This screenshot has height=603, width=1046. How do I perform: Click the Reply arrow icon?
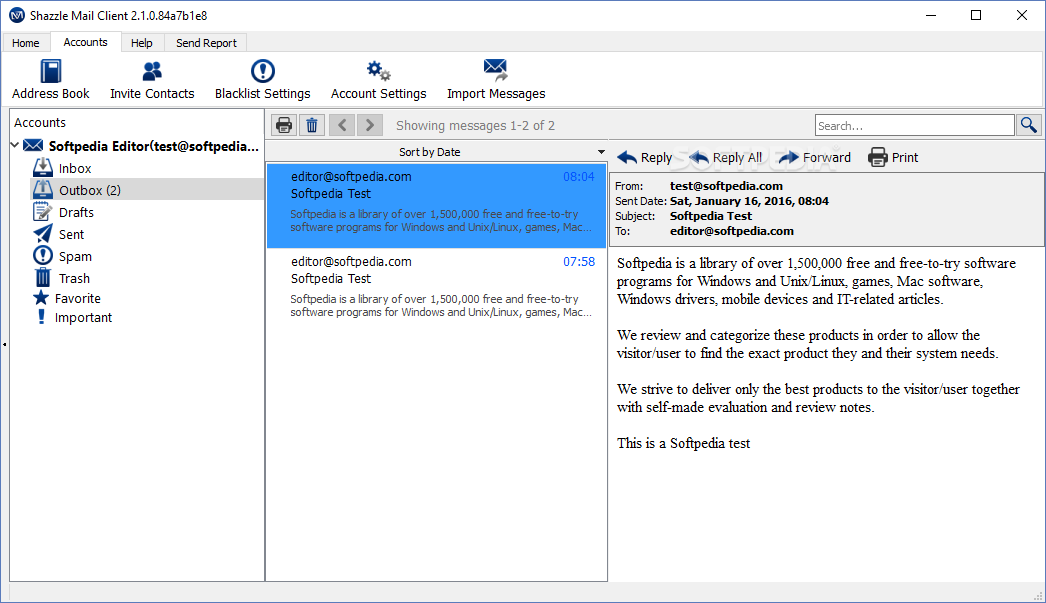point(626,157)
